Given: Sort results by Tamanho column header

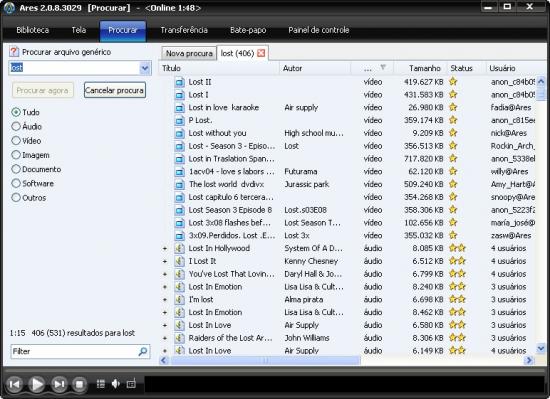Looking at the screenshot, I should click(x=420, y=68).
